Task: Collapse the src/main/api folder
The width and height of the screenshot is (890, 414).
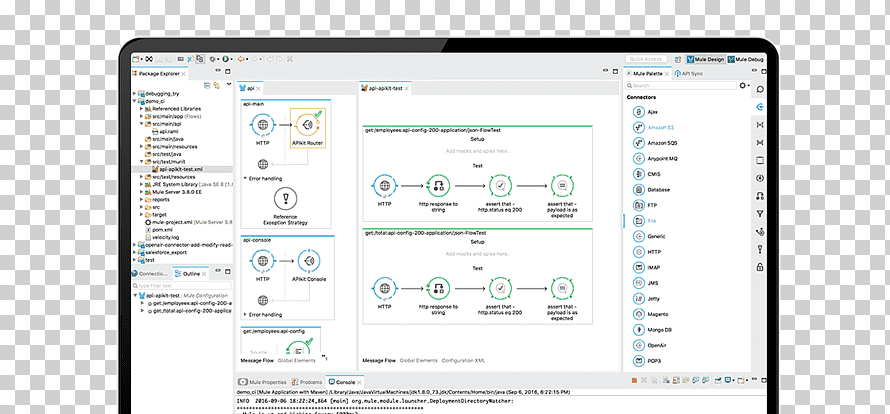Action: 142,124
